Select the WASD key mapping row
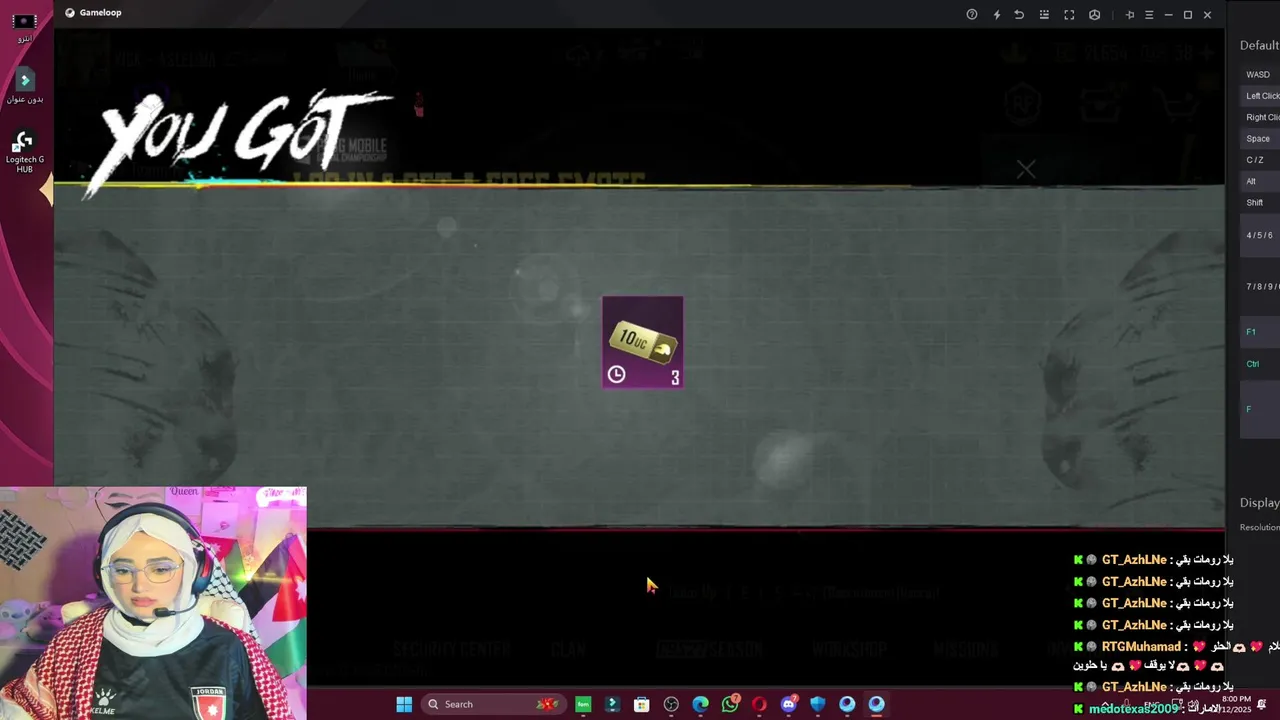The height and width of the screenshot is (720, 1280). point(1260,74)
